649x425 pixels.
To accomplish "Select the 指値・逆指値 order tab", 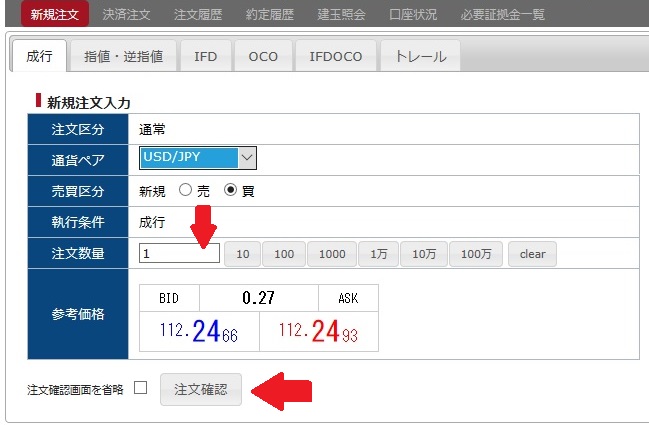I will (x=124, y=56).
